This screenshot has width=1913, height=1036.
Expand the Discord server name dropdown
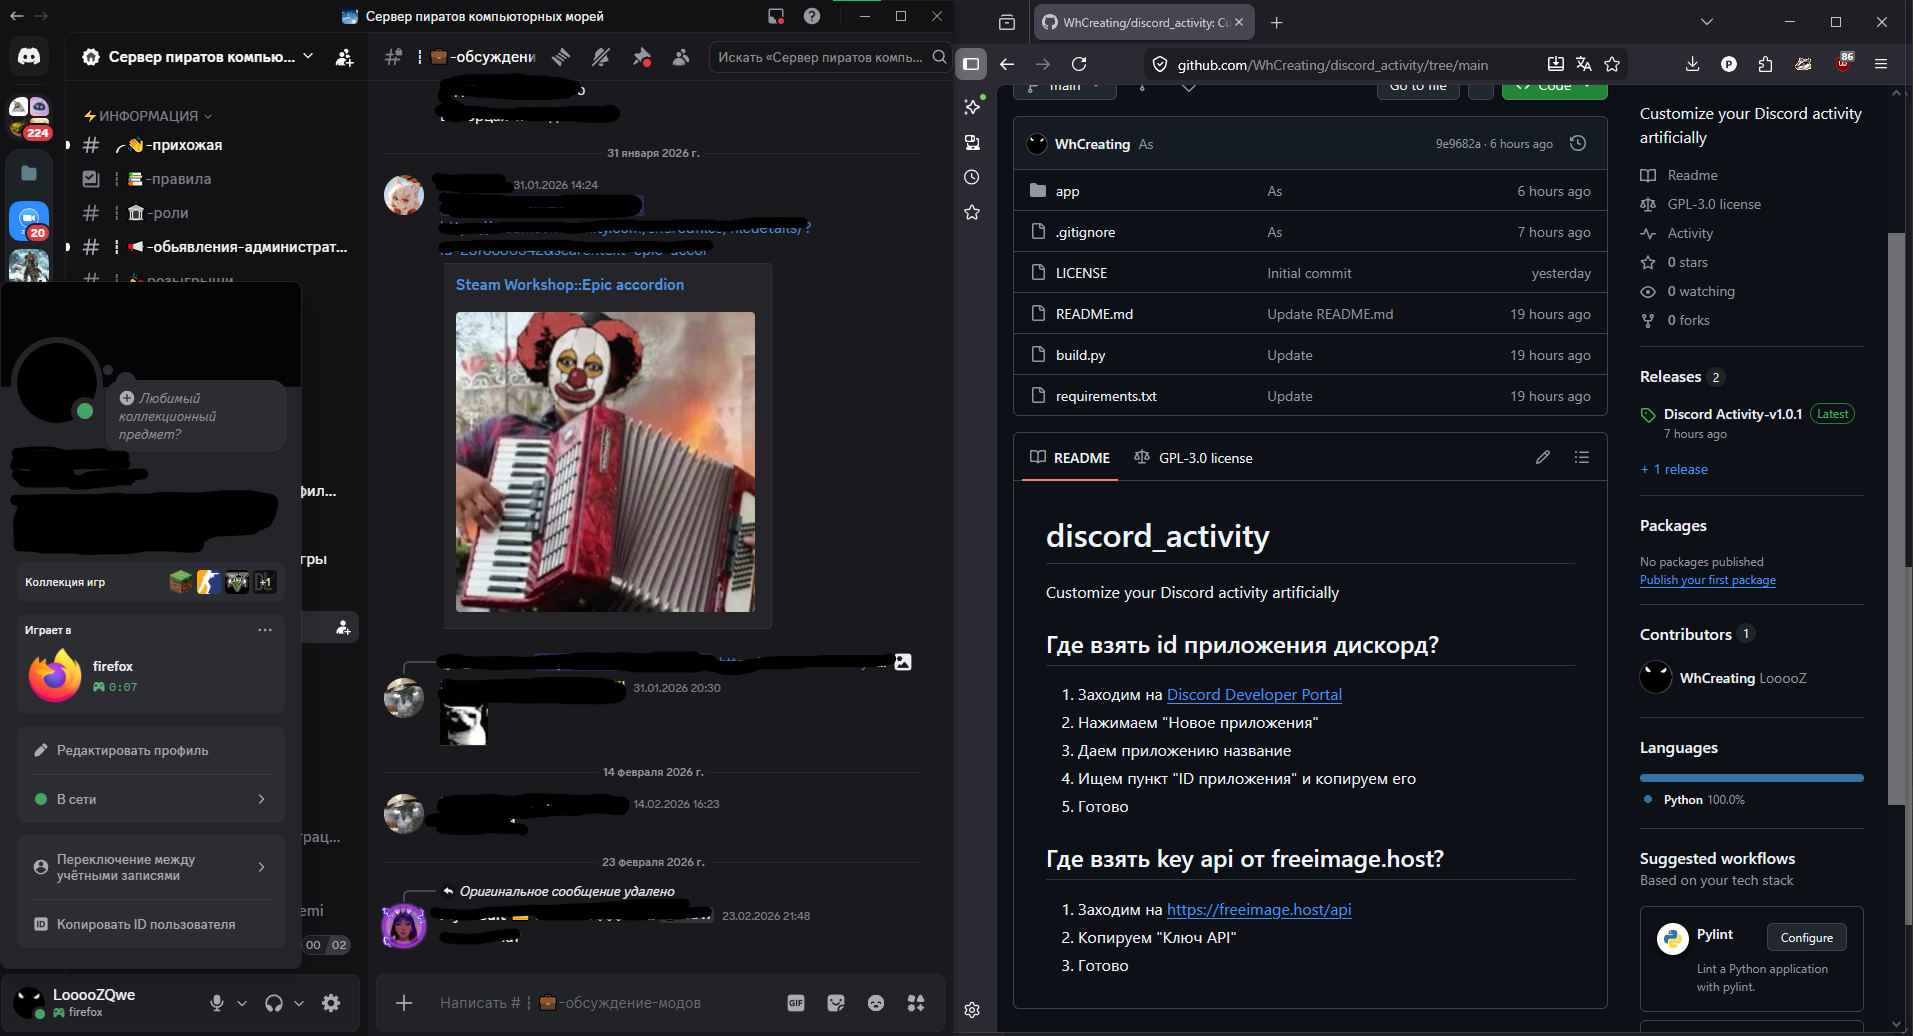pyautogui.click(x=308, y=56)
